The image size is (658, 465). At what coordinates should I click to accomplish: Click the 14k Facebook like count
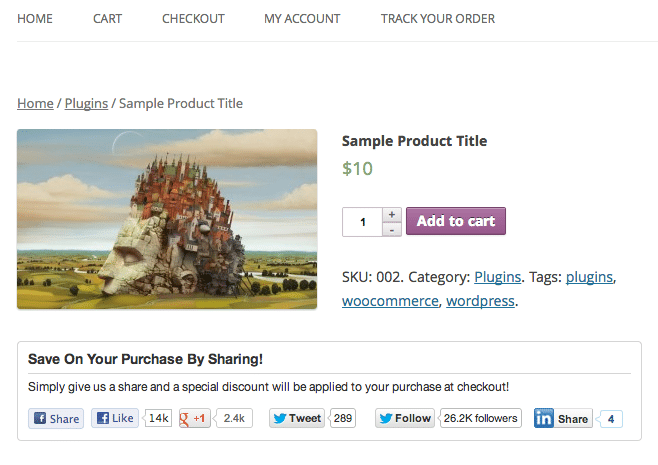point(158,418)
